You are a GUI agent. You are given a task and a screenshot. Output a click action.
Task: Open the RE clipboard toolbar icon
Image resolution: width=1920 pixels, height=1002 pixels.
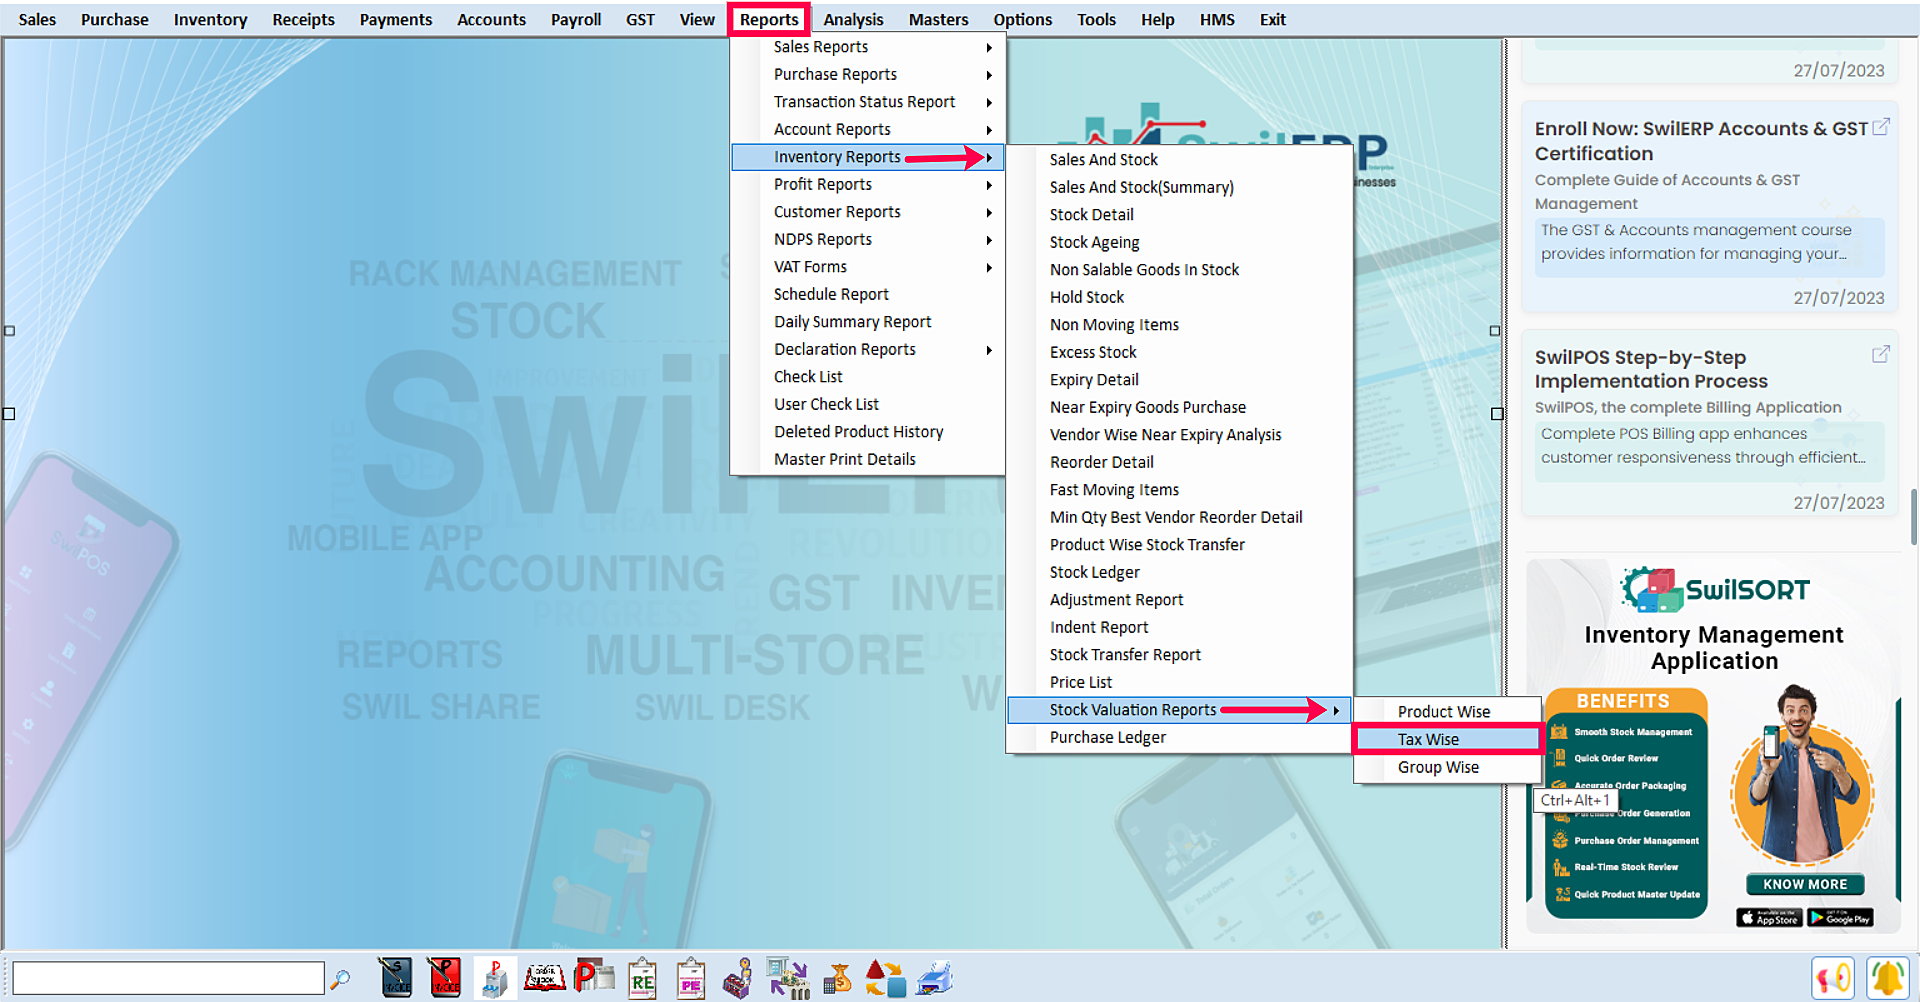click(642, 978)
